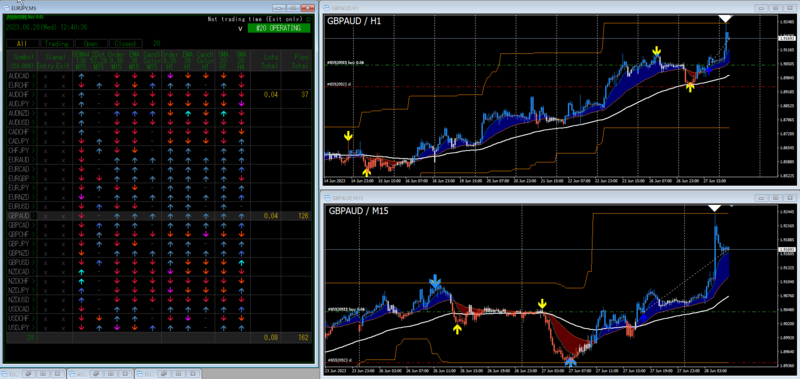Open the AUDCAD chevron arrow
The image size is (800, 379).
[33, 75]
